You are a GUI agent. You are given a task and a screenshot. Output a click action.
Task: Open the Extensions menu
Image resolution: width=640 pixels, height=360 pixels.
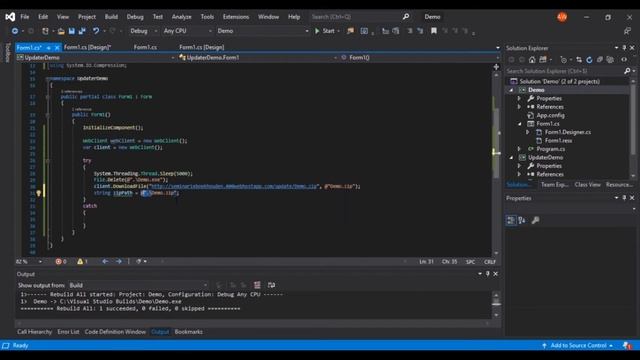pyautogui.click(x=236, y=17)
